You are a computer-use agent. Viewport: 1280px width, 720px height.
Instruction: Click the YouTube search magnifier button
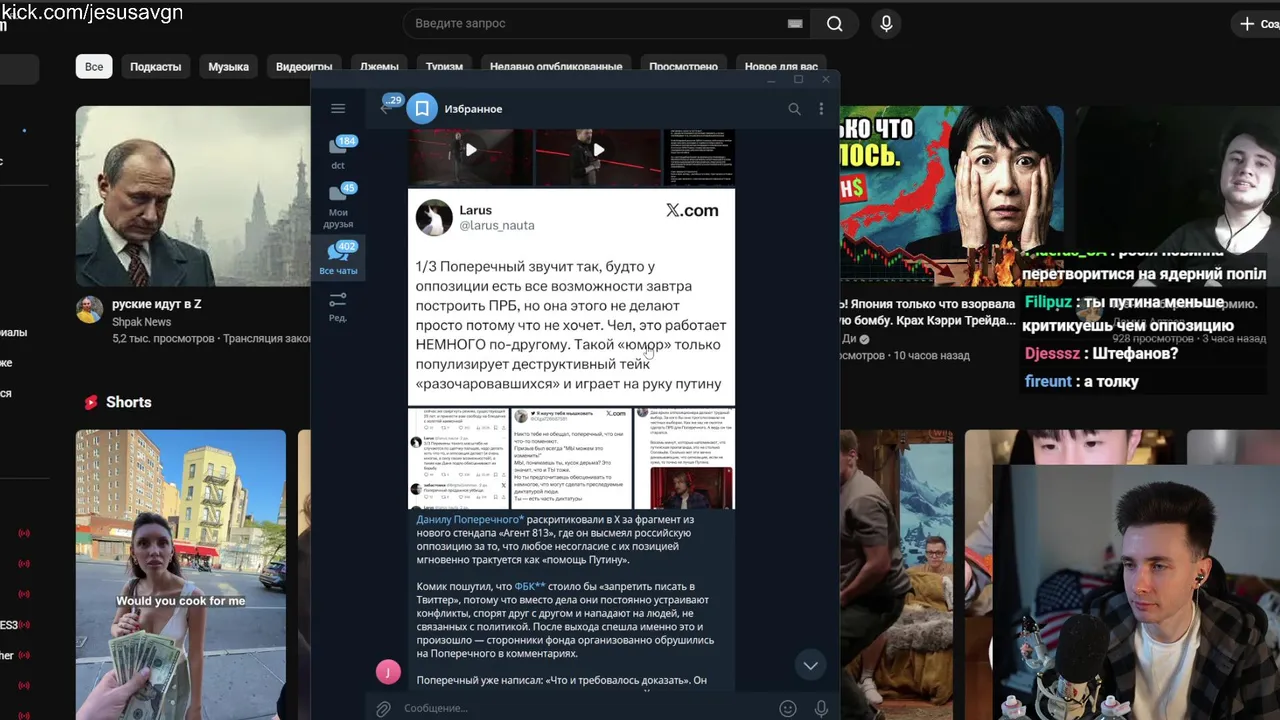(835, 24)
